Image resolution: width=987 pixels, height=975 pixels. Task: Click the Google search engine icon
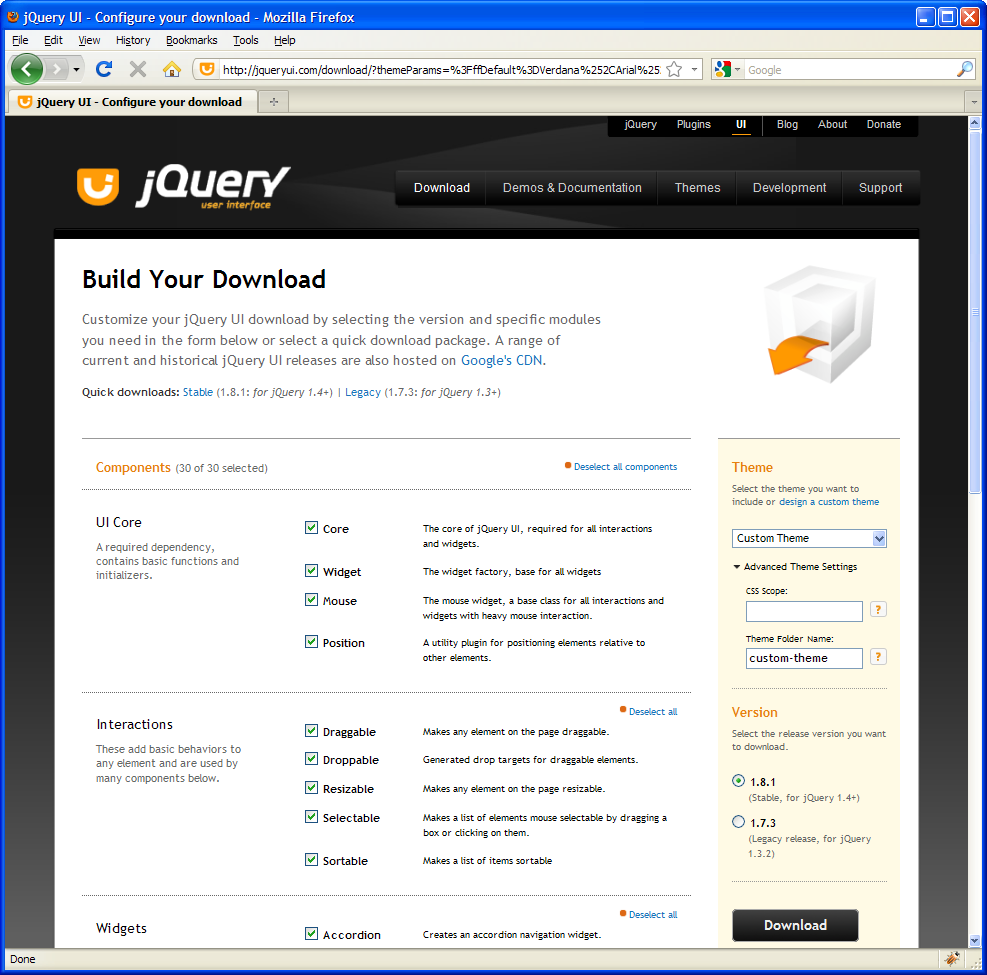(723, 69)
